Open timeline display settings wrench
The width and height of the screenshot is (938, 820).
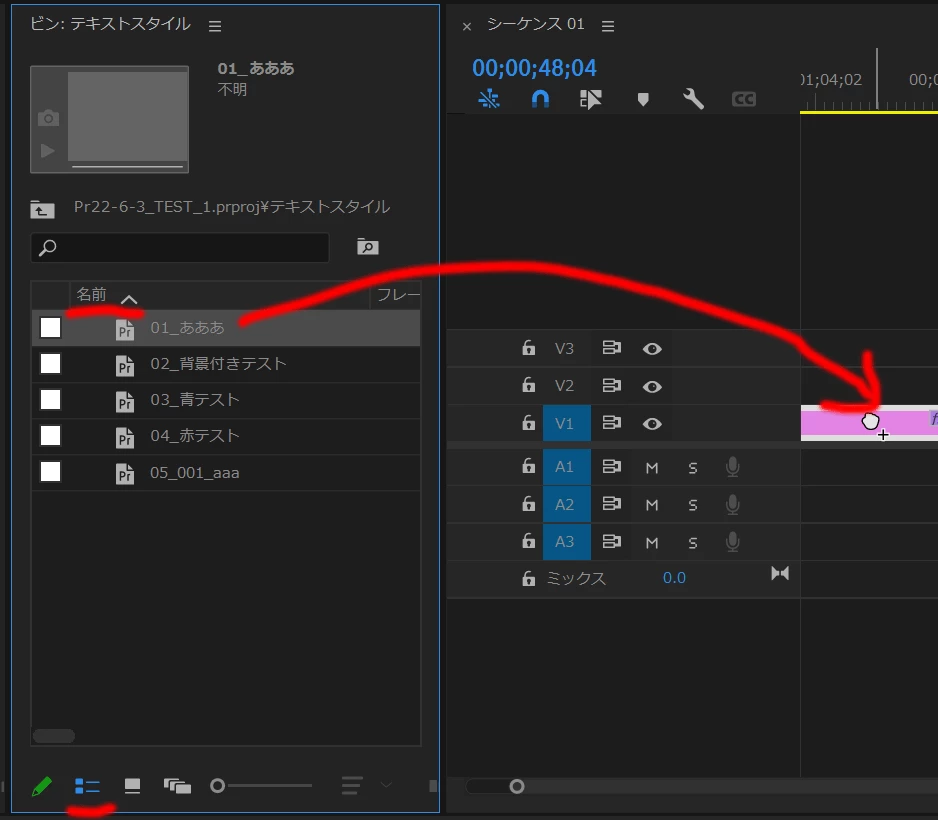point(693,99)
